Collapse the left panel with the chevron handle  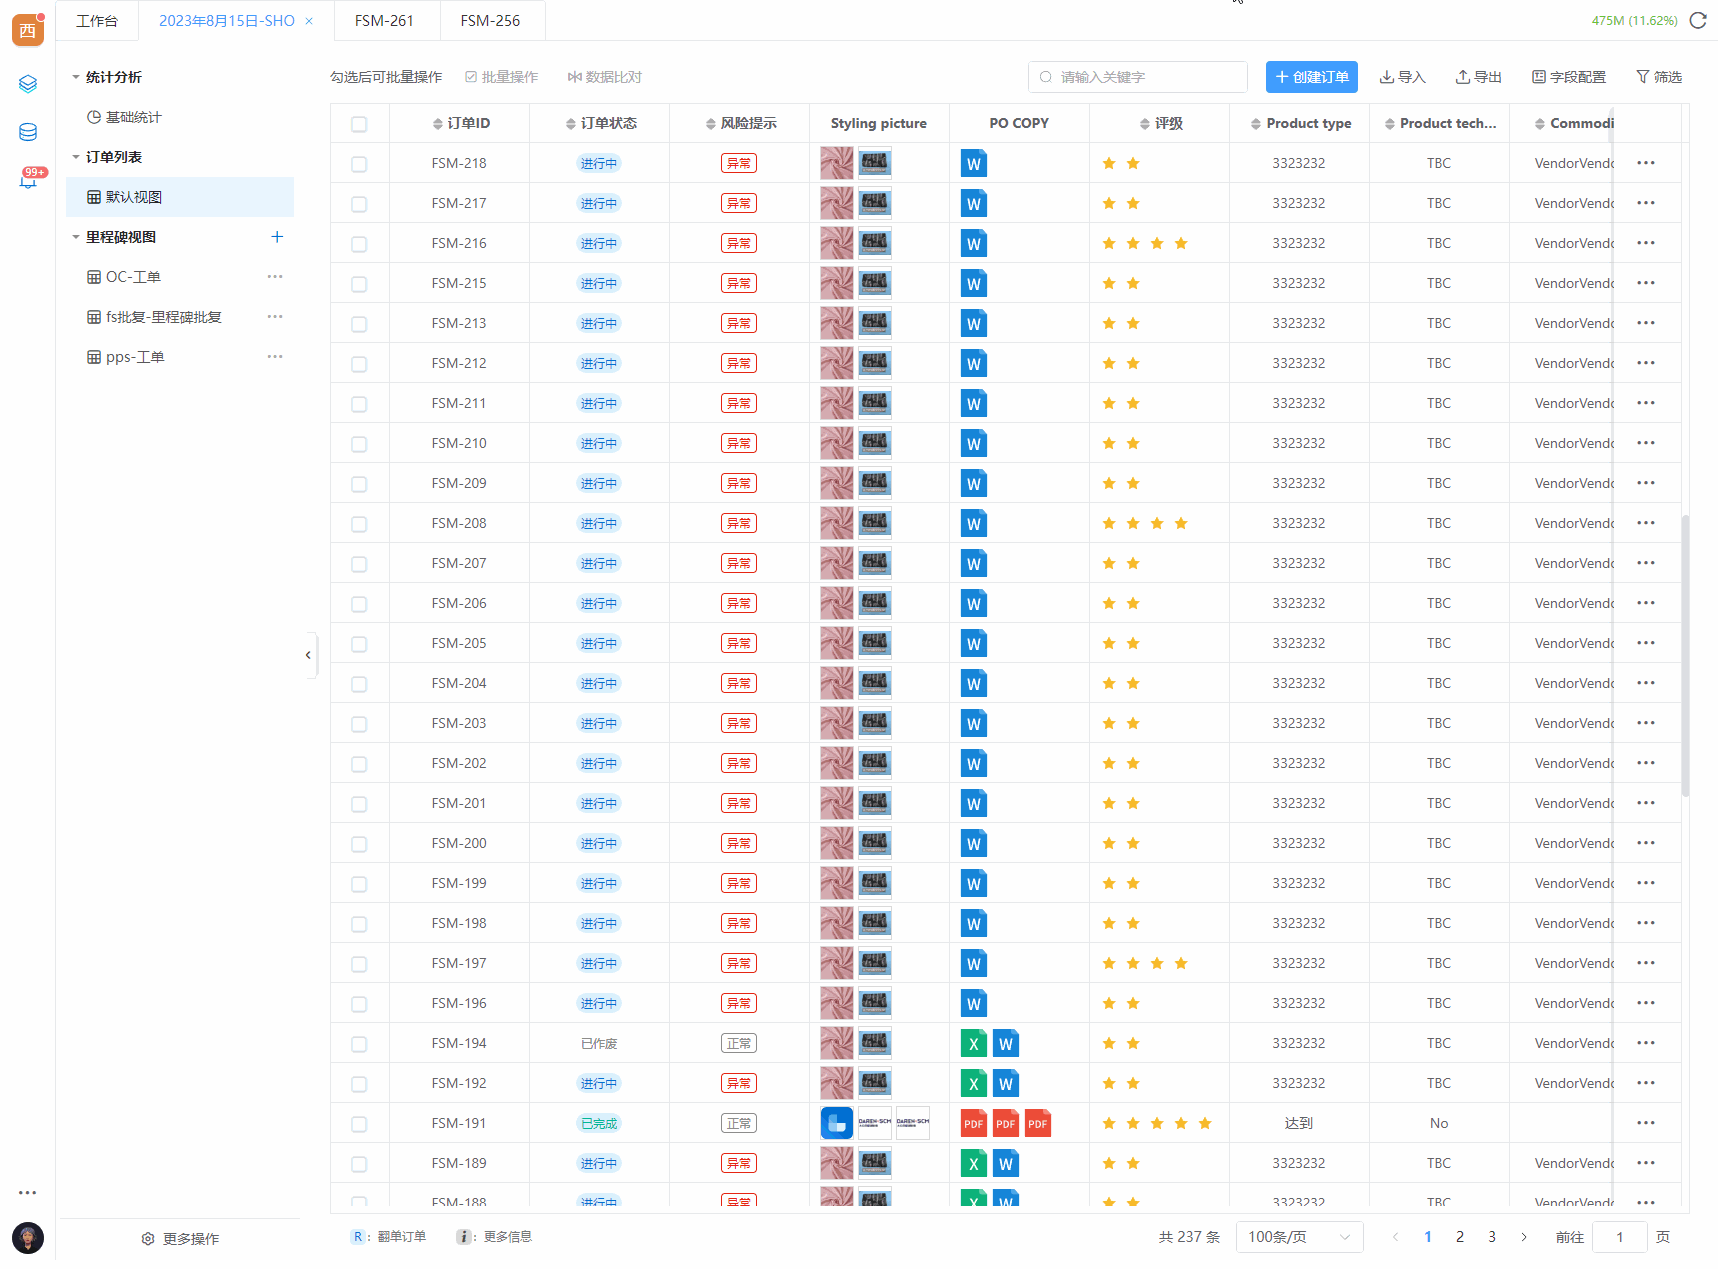point(309,655)
